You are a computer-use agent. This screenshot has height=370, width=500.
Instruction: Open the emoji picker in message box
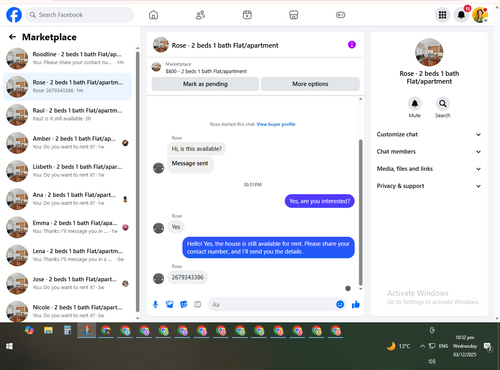[340, 304]
